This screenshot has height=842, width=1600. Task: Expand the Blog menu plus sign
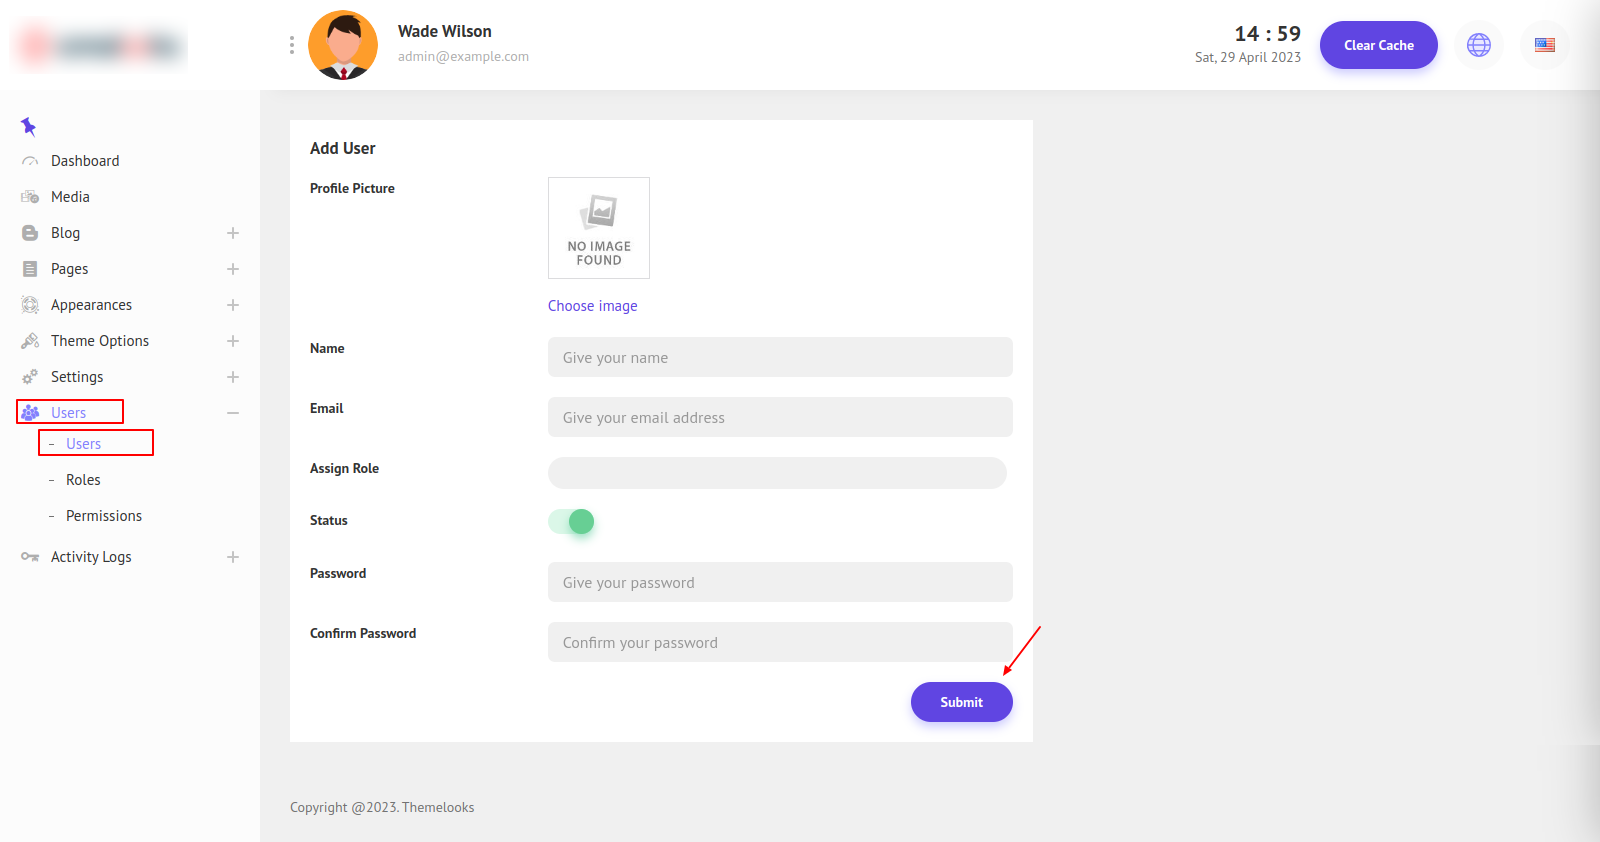click(233, 233)
